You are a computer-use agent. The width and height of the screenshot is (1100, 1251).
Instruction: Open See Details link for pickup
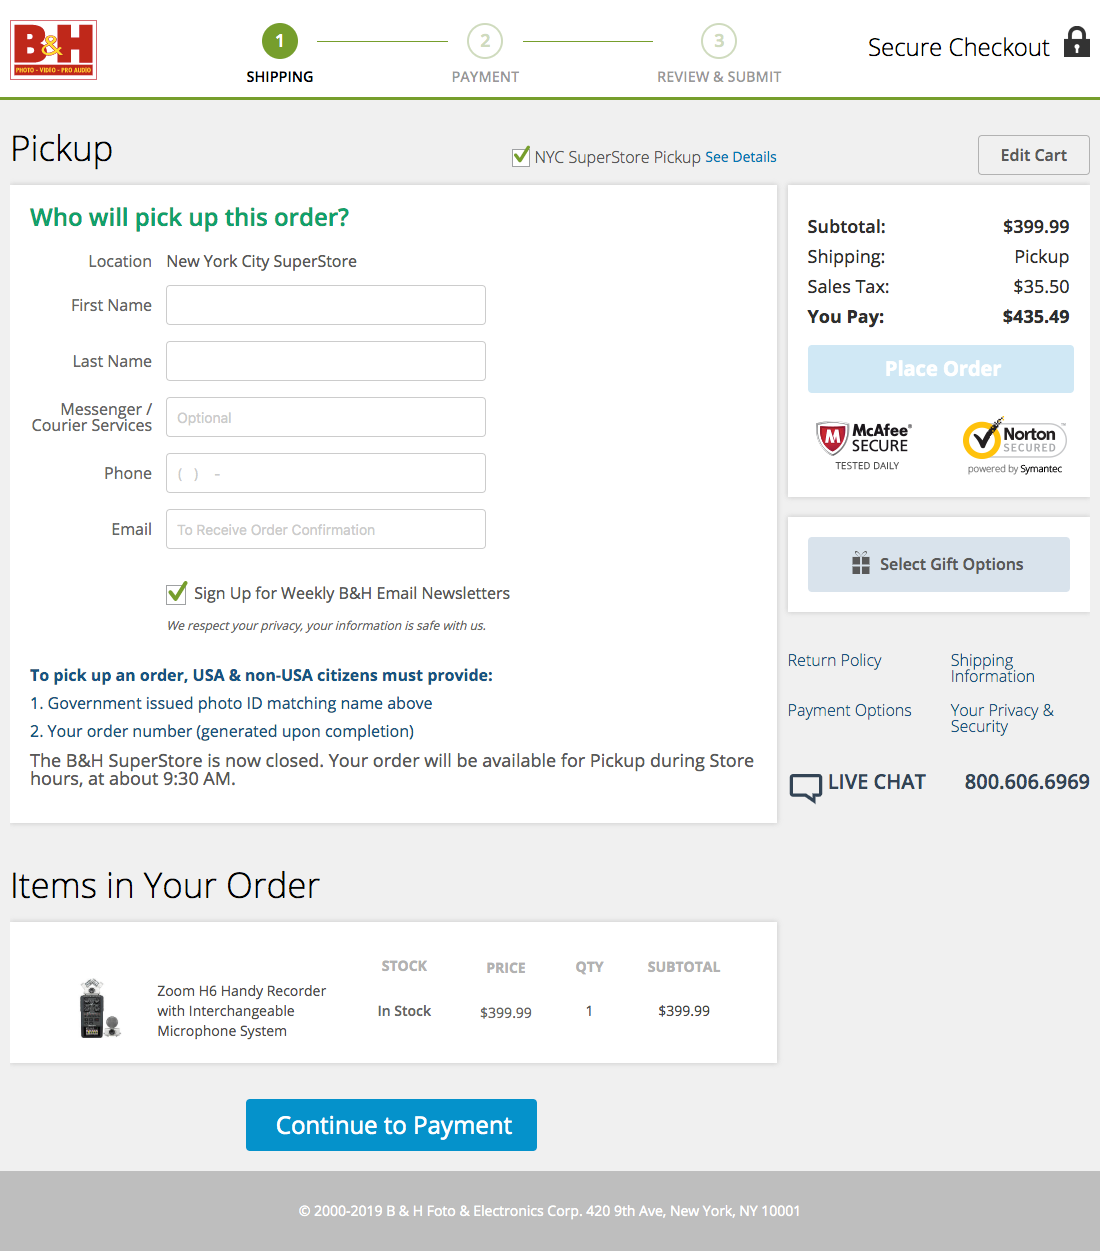click(x=740, y=157)
